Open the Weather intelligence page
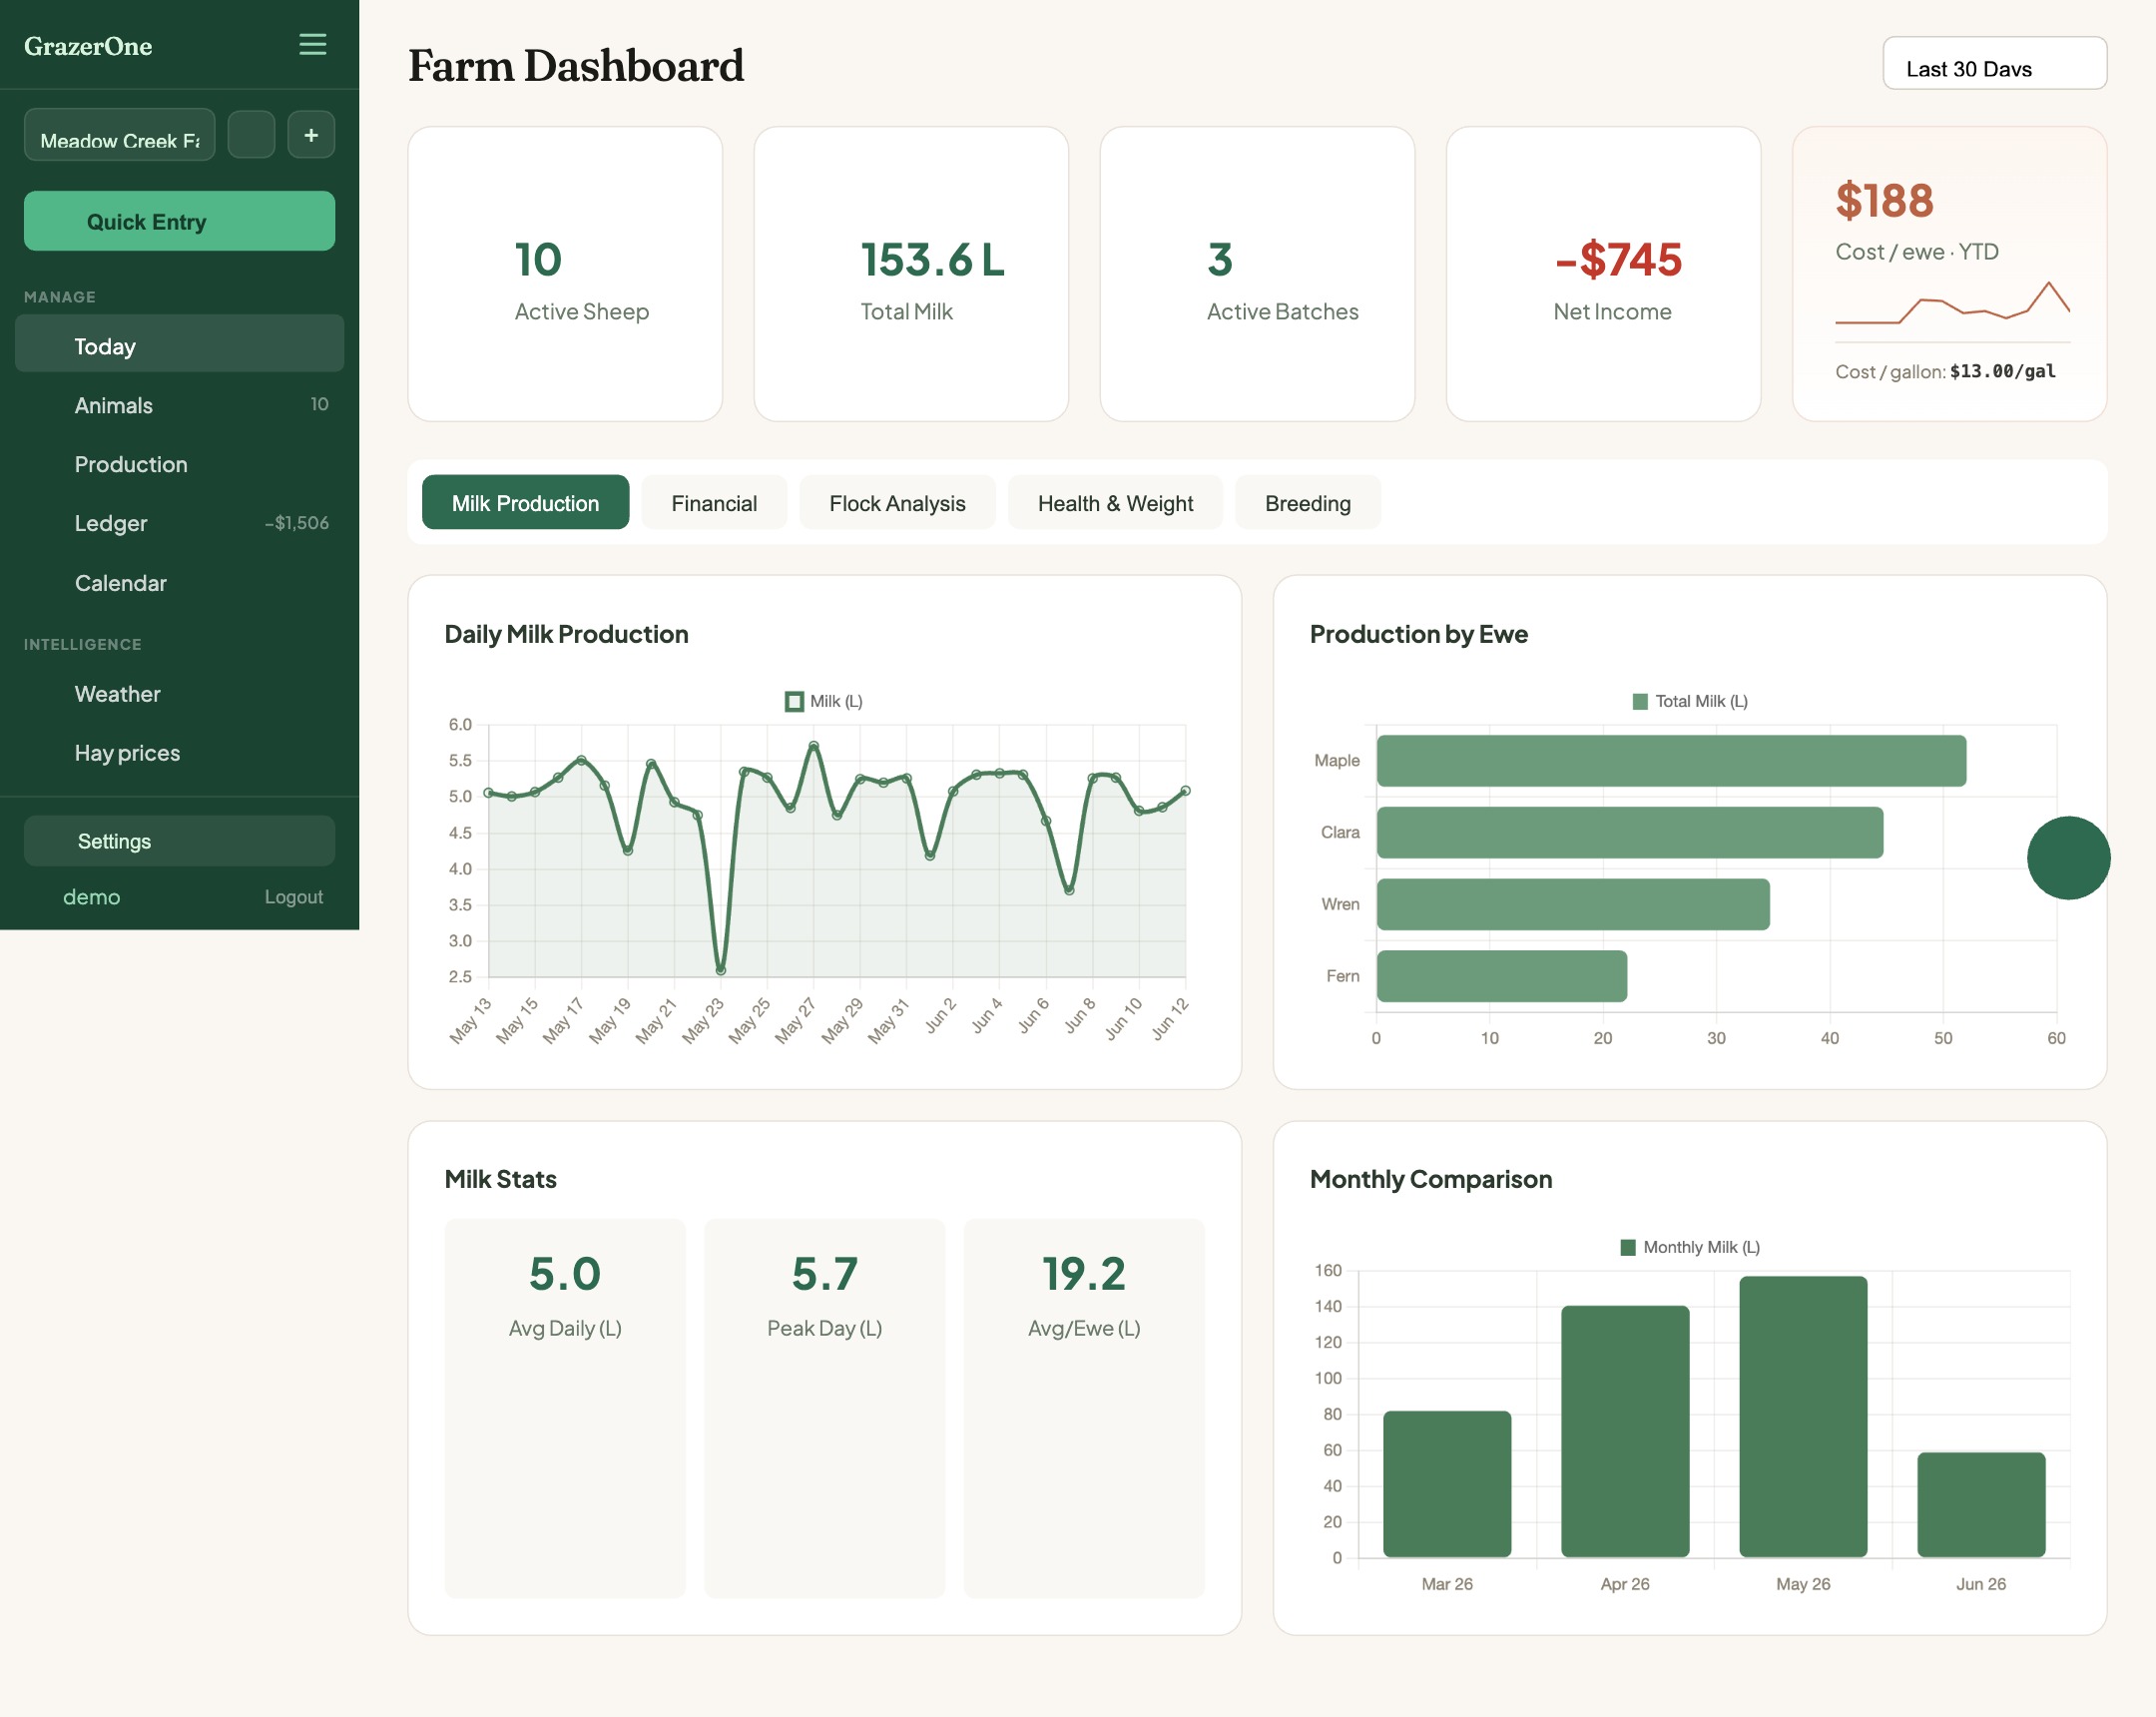 point(179,694)
